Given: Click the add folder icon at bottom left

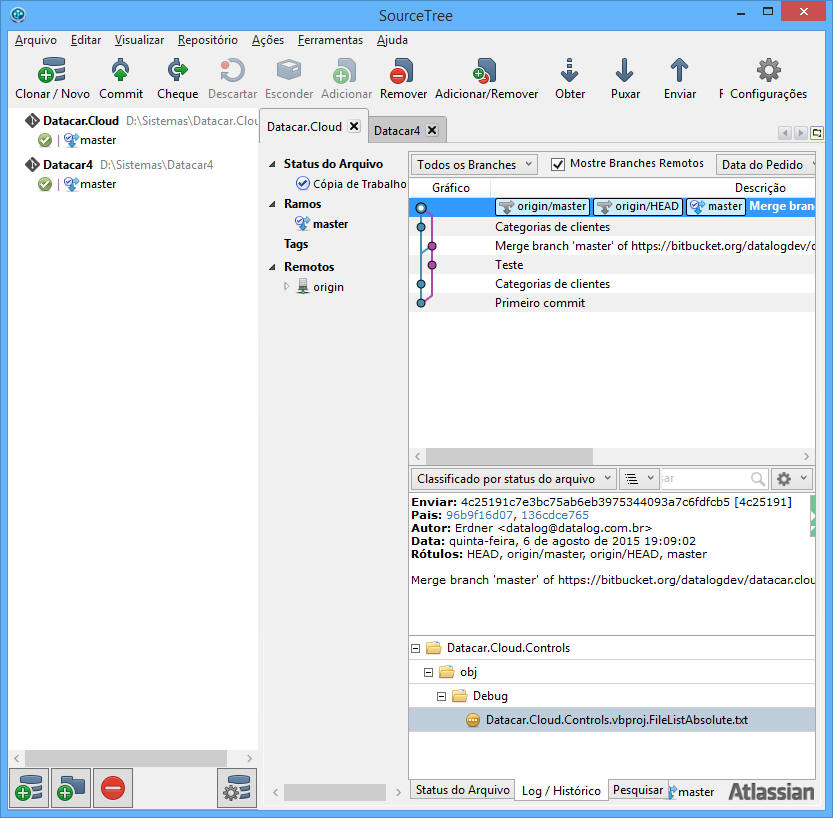Looking at the screenshot, I should tap(72, 788).
